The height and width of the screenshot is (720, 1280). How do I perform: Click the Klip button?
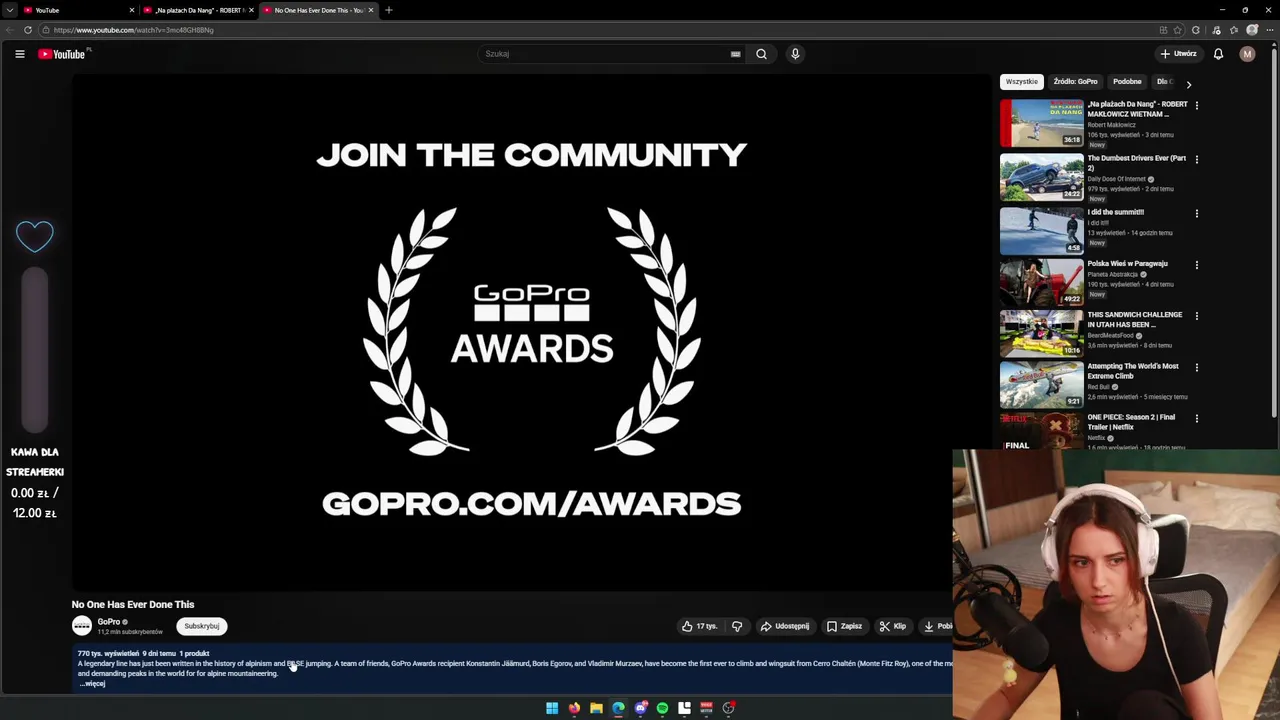(893, 626)
